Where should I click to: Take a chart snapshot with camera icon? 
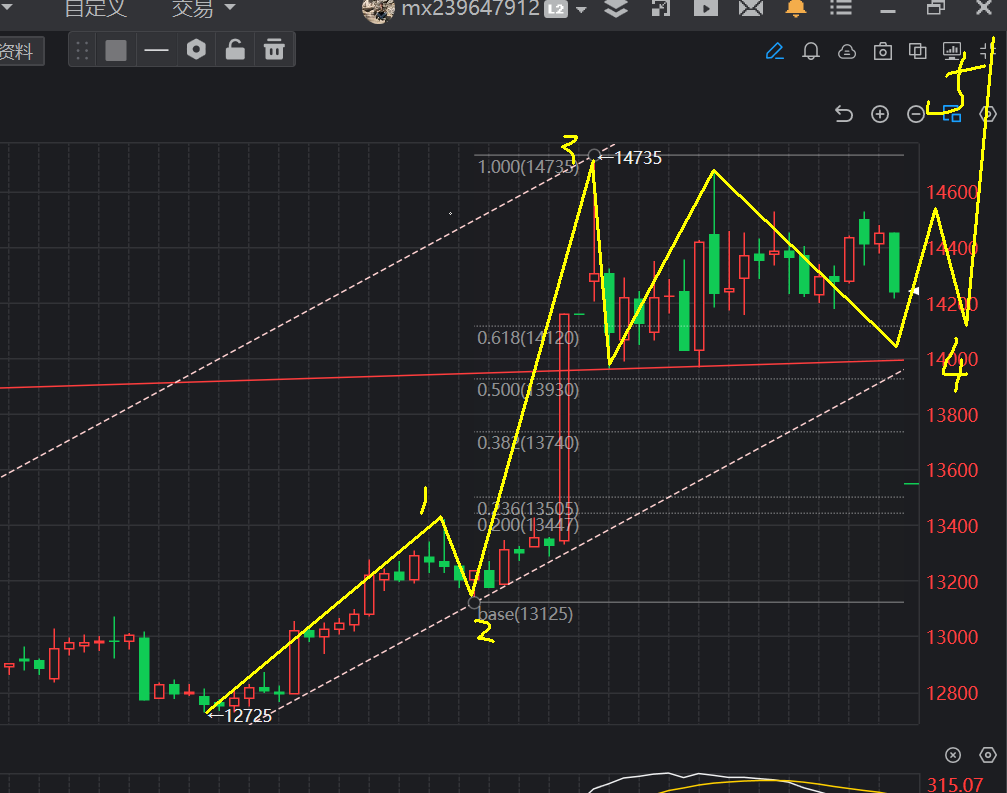coord(882,51)
